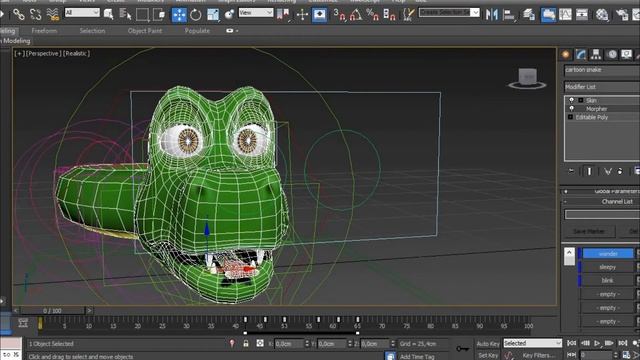
Task: Switch to the Object Paint ribbon tab
Action: [144, 31]
